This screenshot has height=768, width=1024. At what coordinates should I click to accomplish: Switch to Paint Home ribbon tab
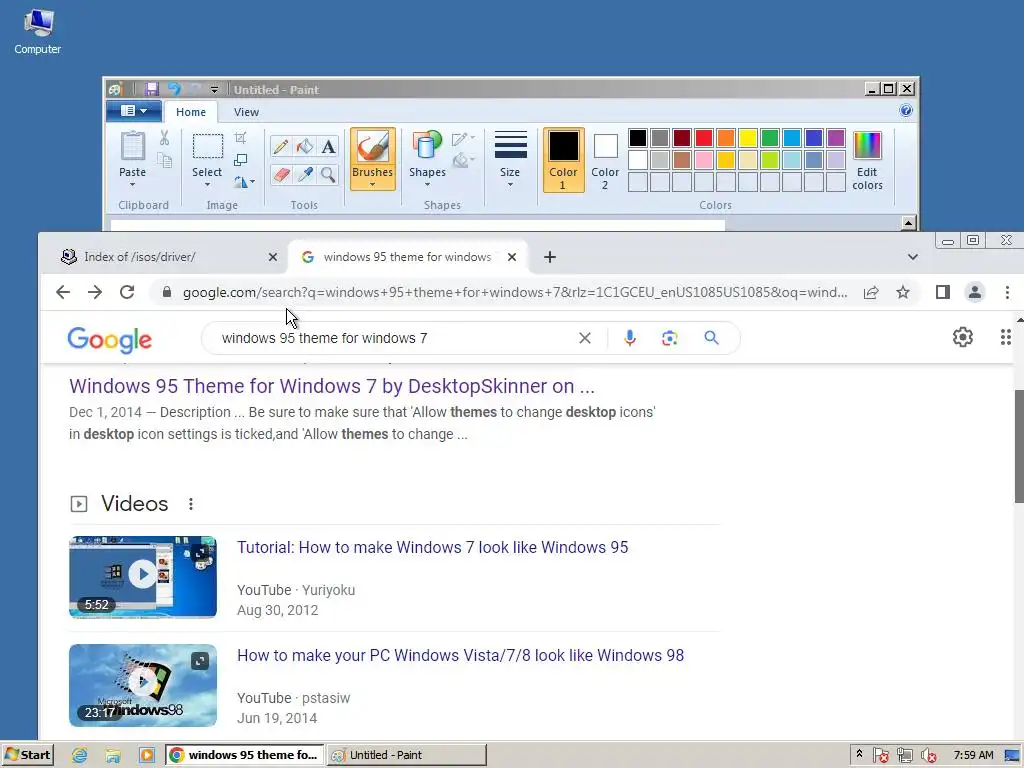tap(191, 112)
